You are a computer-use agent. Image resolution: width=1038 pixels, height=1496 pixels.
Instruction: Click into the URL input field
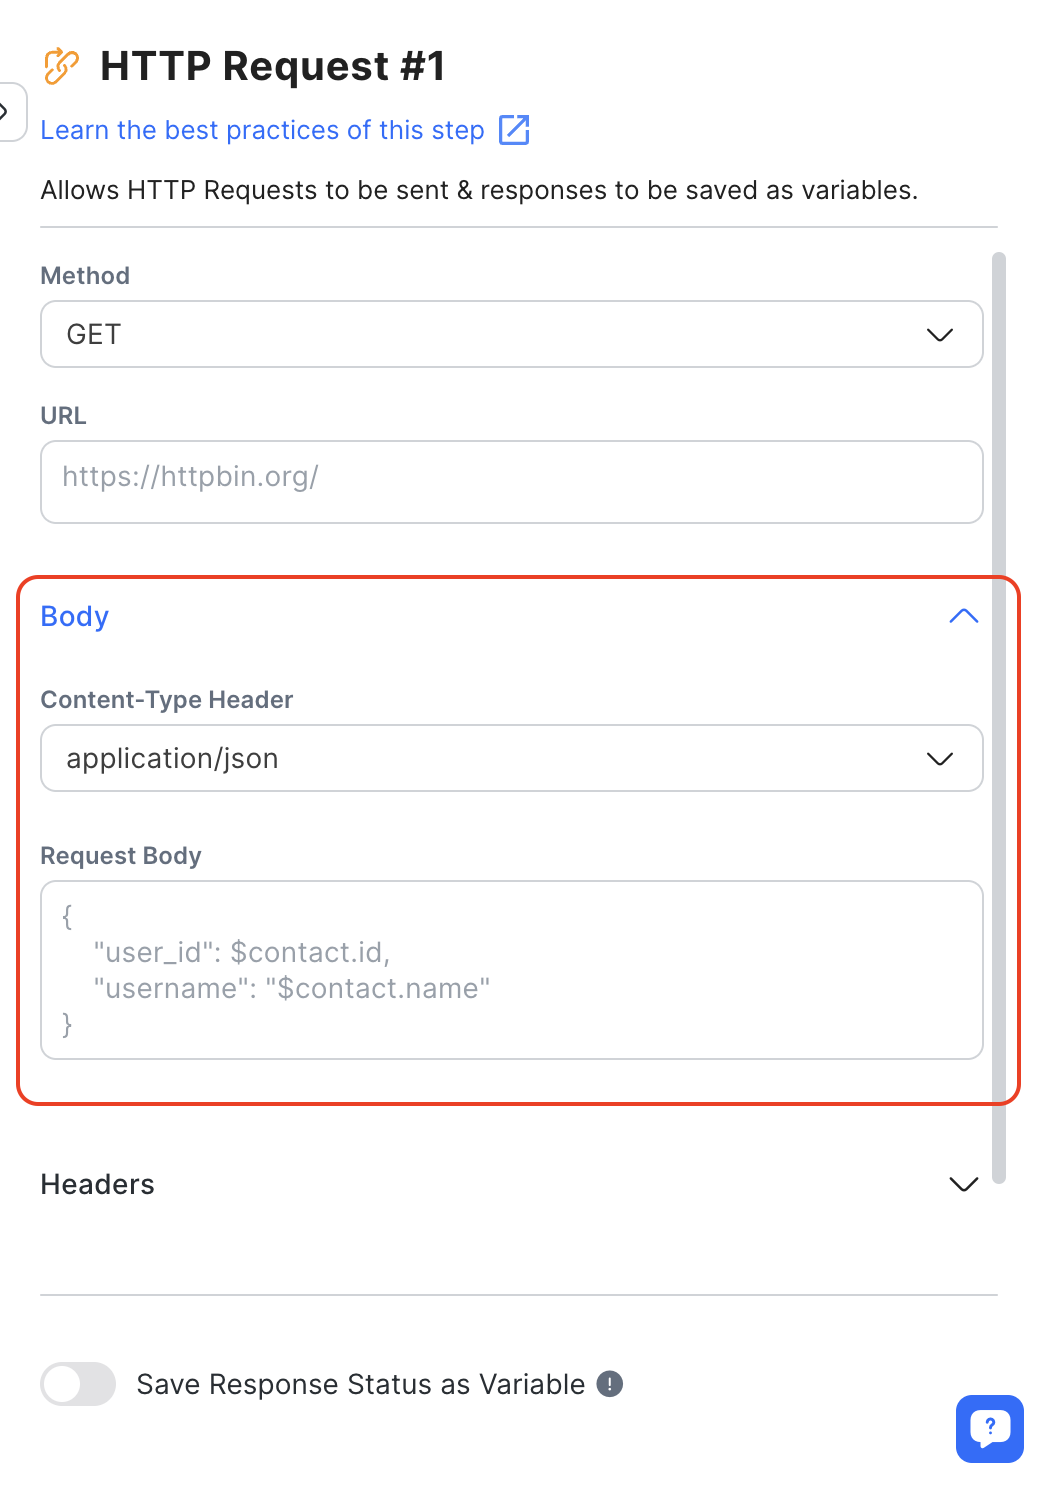[x=511, y=482]
